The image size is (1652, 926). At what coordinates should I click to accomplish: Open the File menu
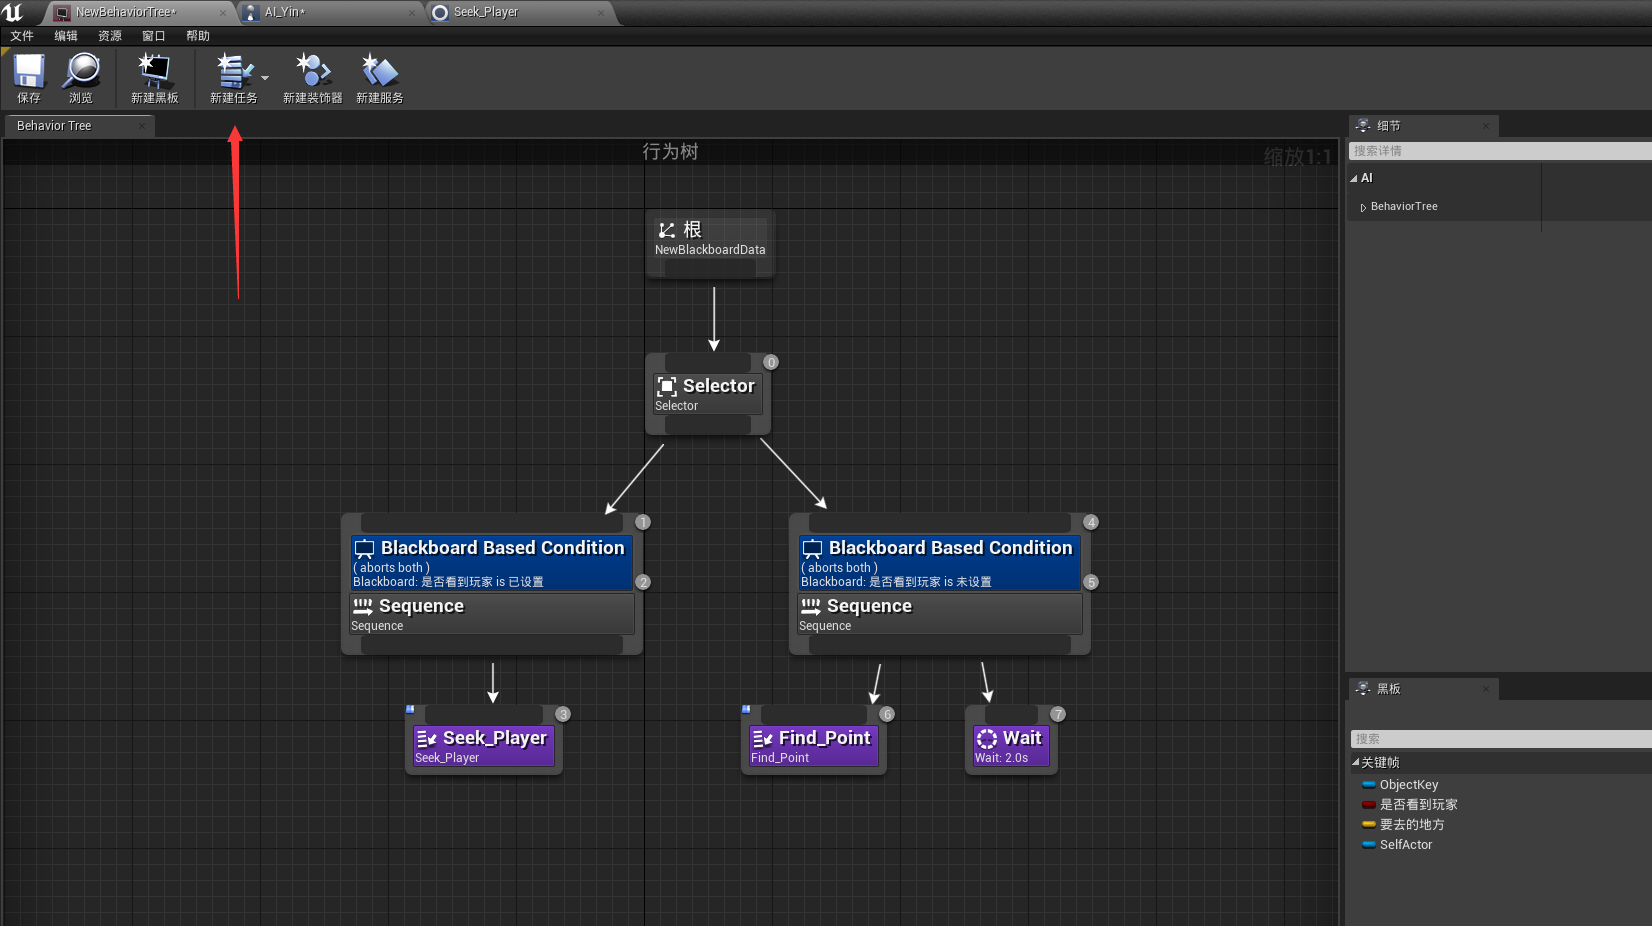[22, 36]
